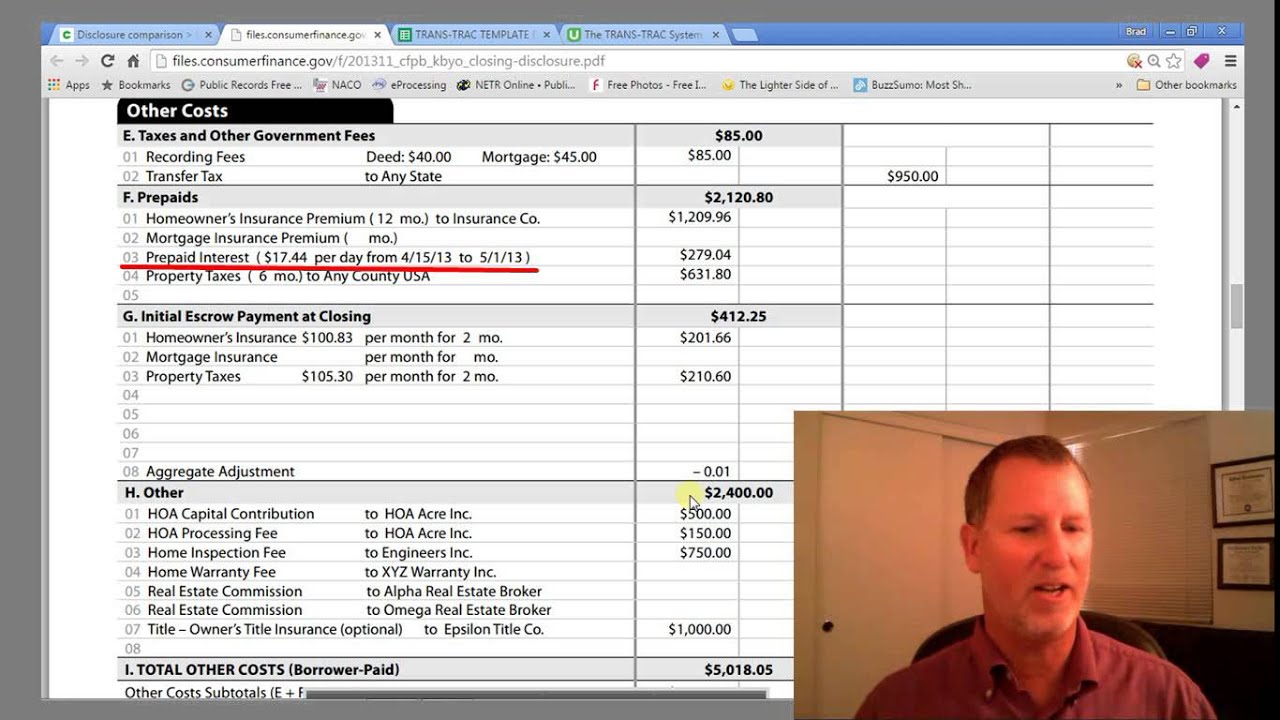Open the browser home page icon
1280x720 pixels.
(x=133, y=61)
